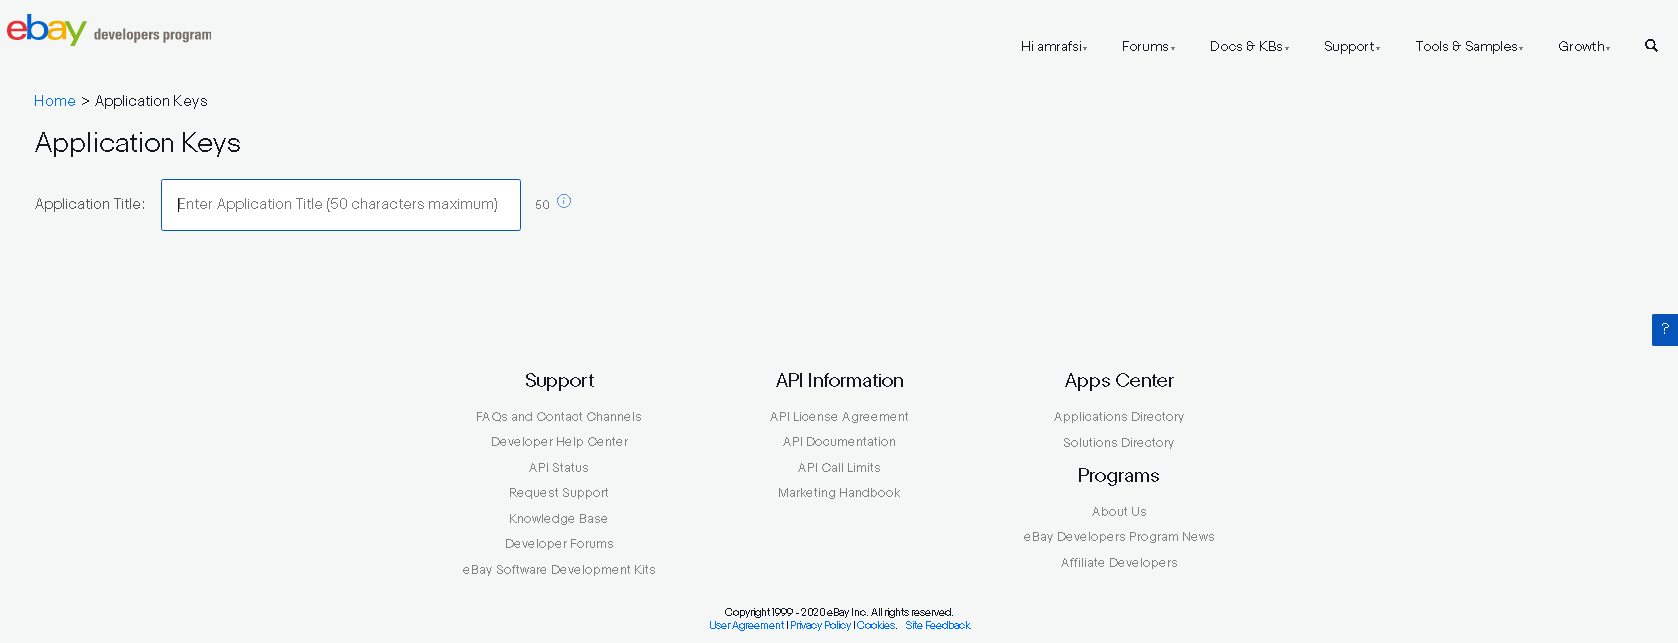Expand the Tools & Samples menu
The height and width of the screenshot is (643, 1678).
(x=1469, y=46)
